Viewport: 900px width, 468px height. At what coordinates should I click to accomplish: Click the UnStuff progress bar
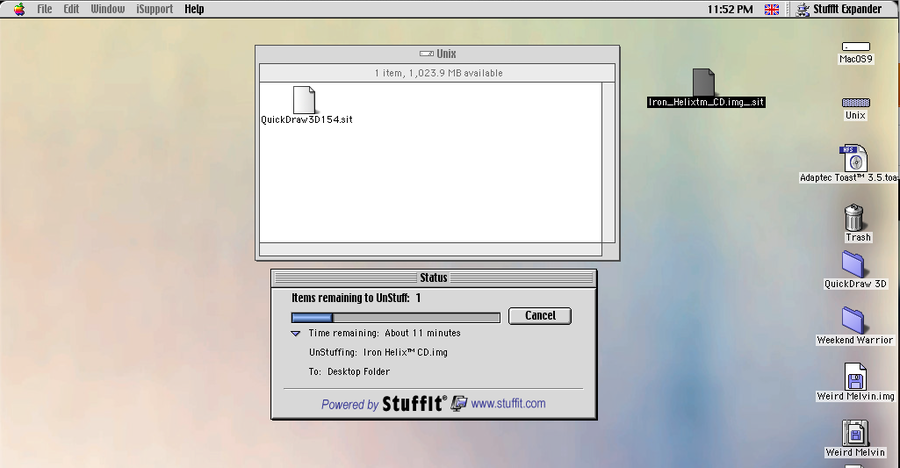(395, 318)
